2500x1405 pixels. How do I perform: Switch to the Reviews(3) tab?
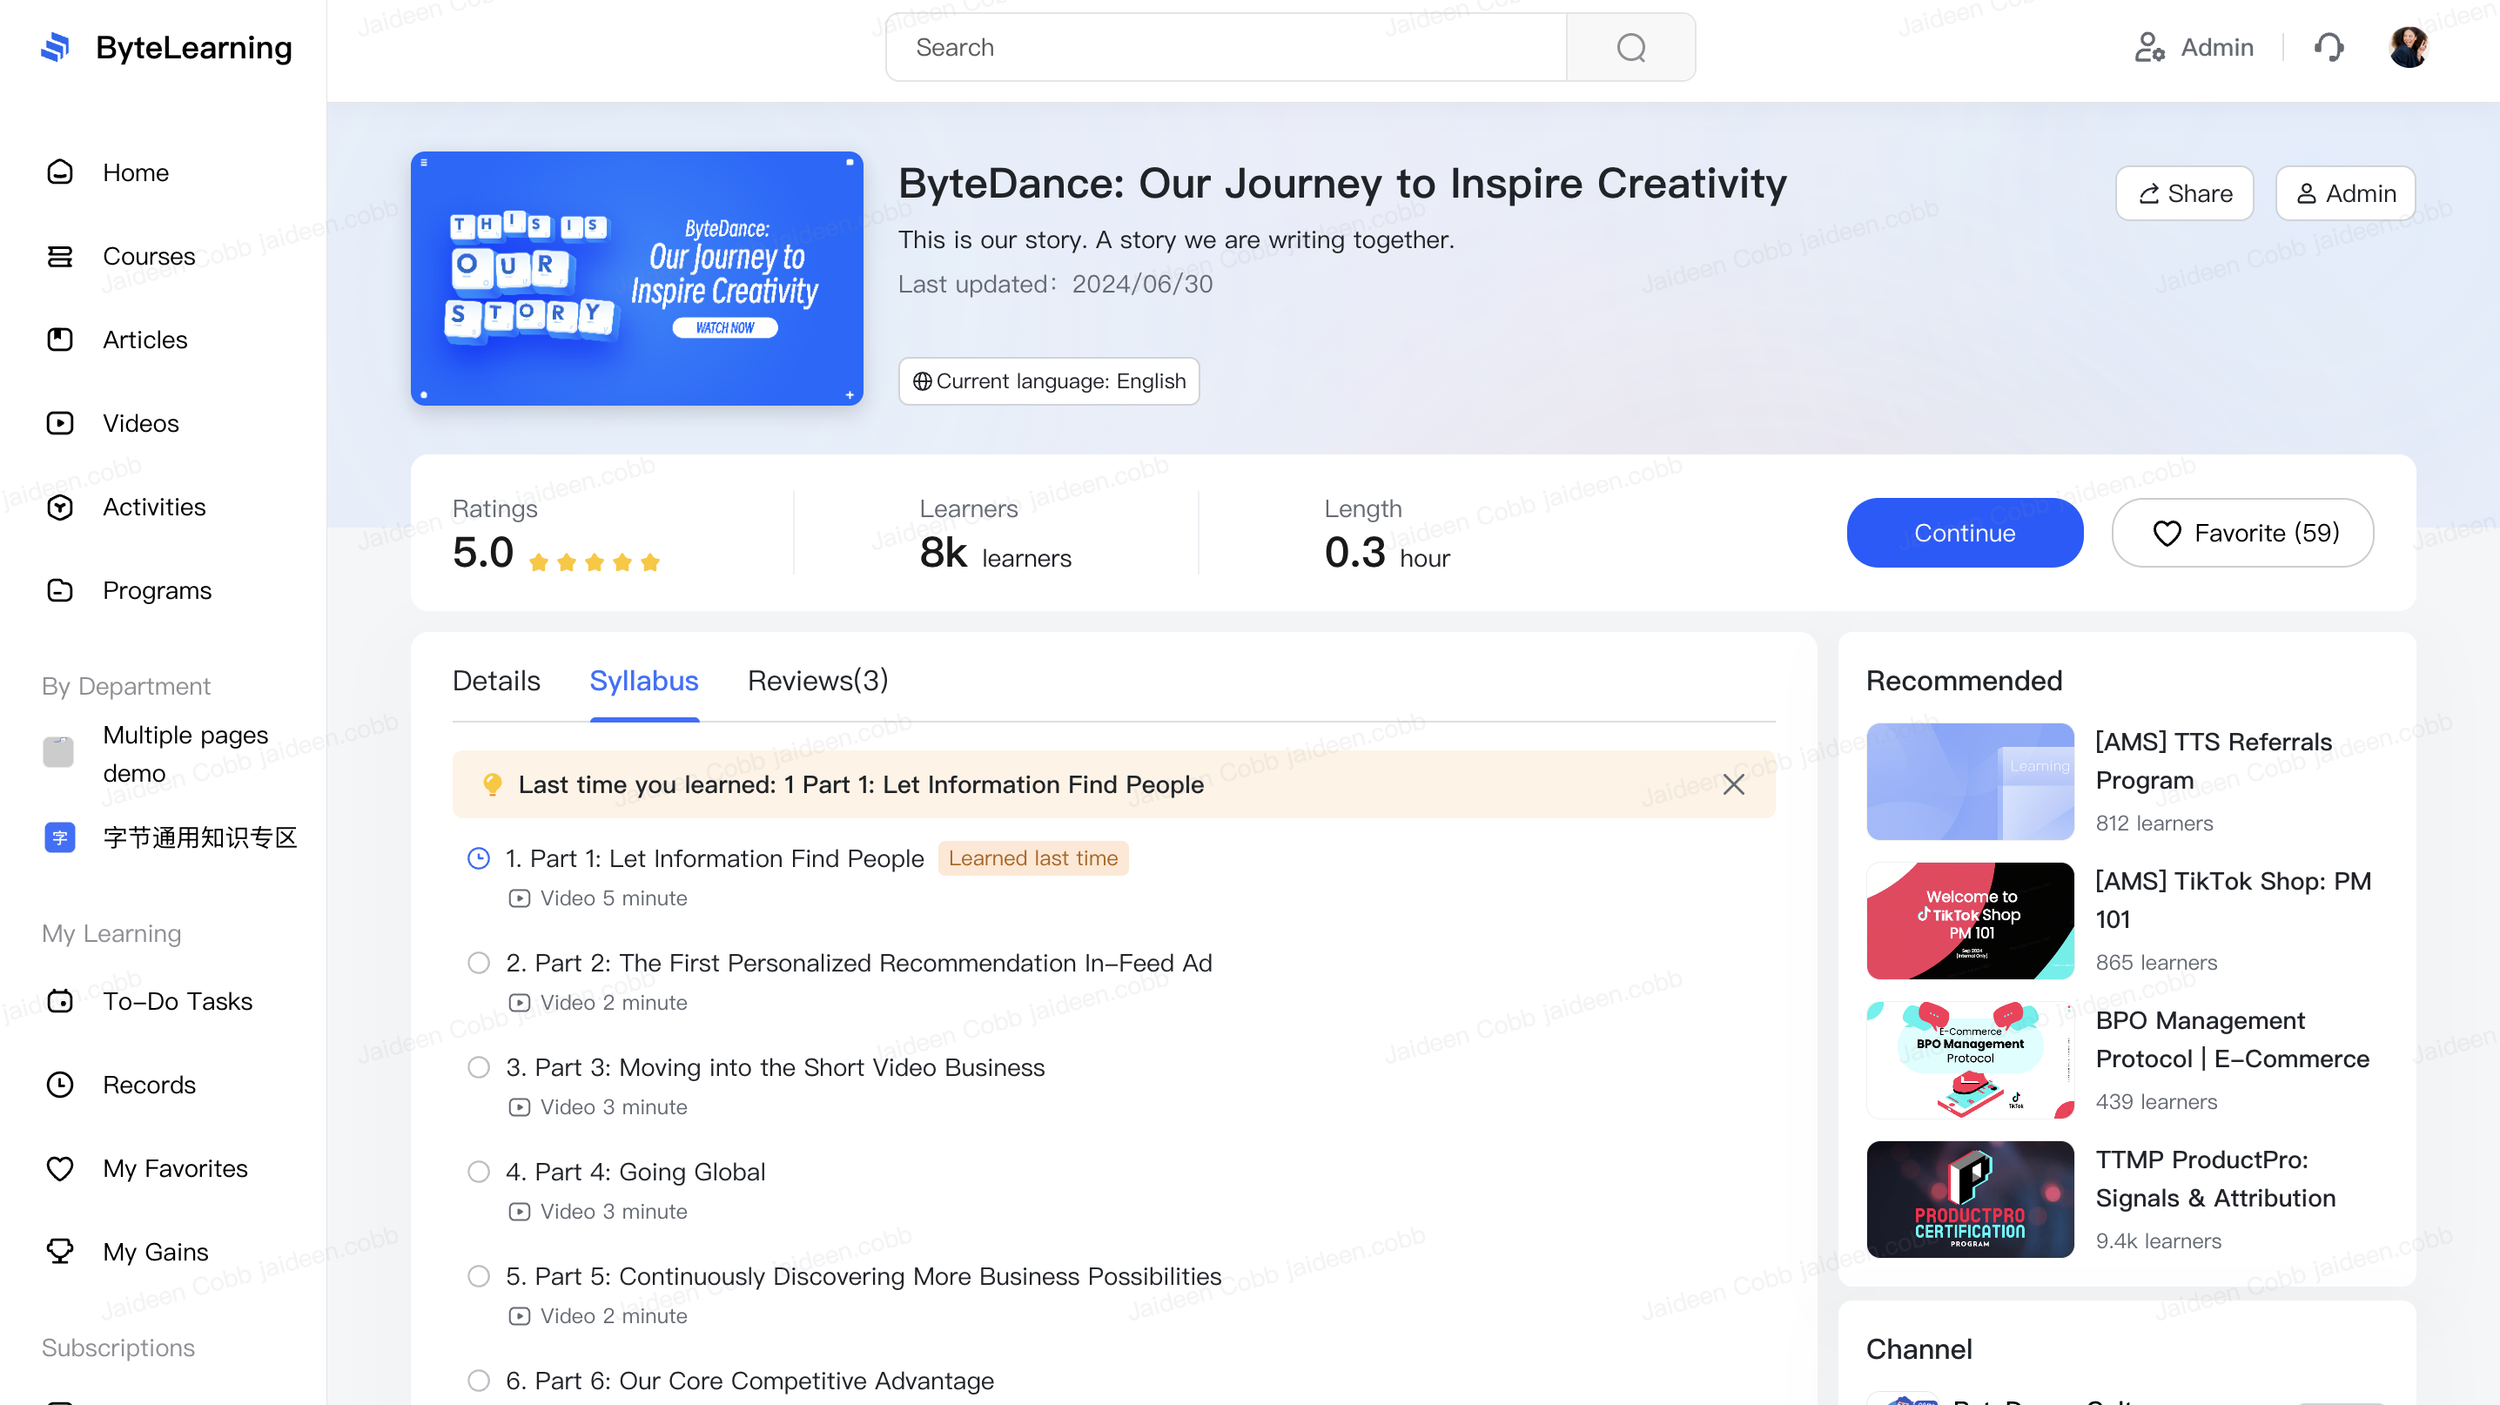pos(817,681)
